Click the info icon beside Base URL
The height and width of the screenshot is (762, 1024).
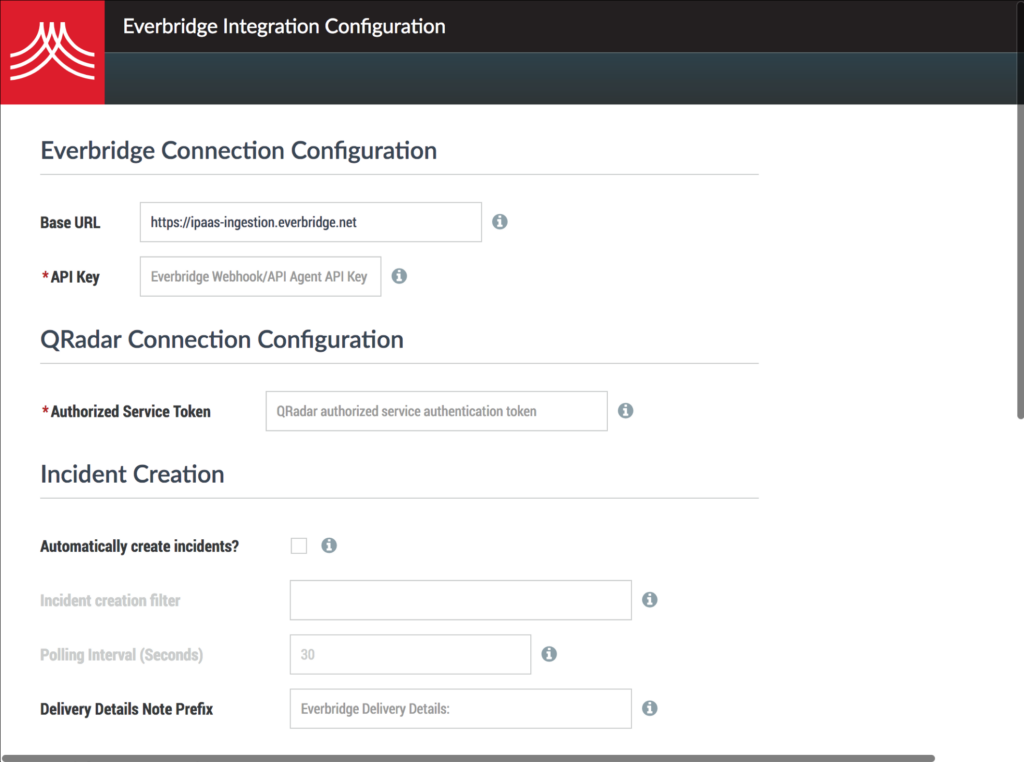pyautogui.click(x=500, y=222)
